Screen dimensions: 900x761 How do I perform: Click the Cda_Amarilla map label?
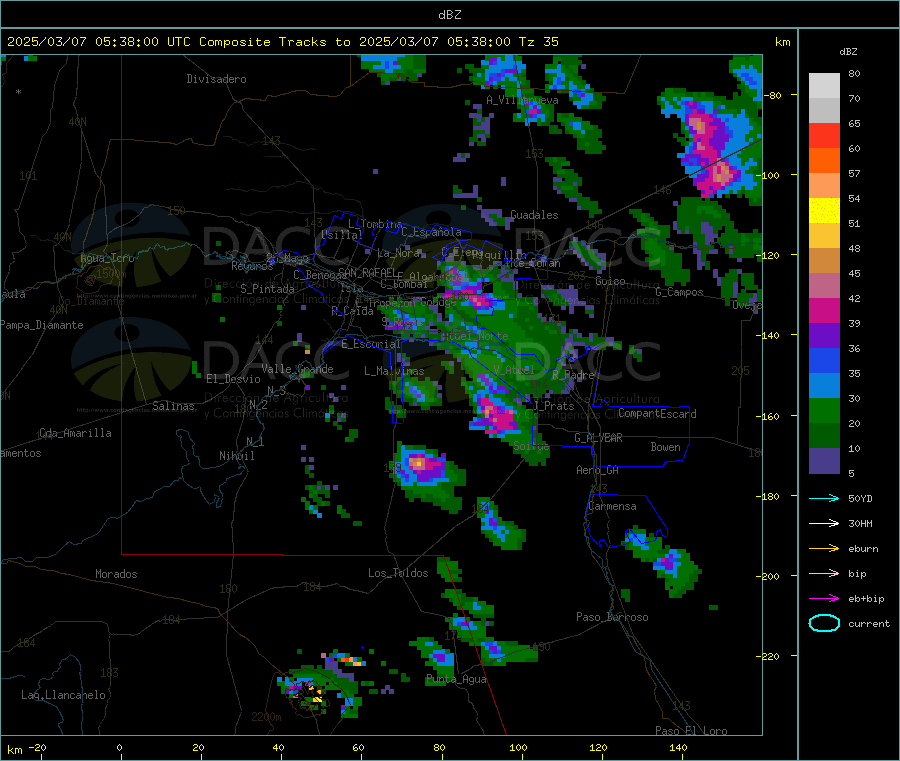(75, 433)
